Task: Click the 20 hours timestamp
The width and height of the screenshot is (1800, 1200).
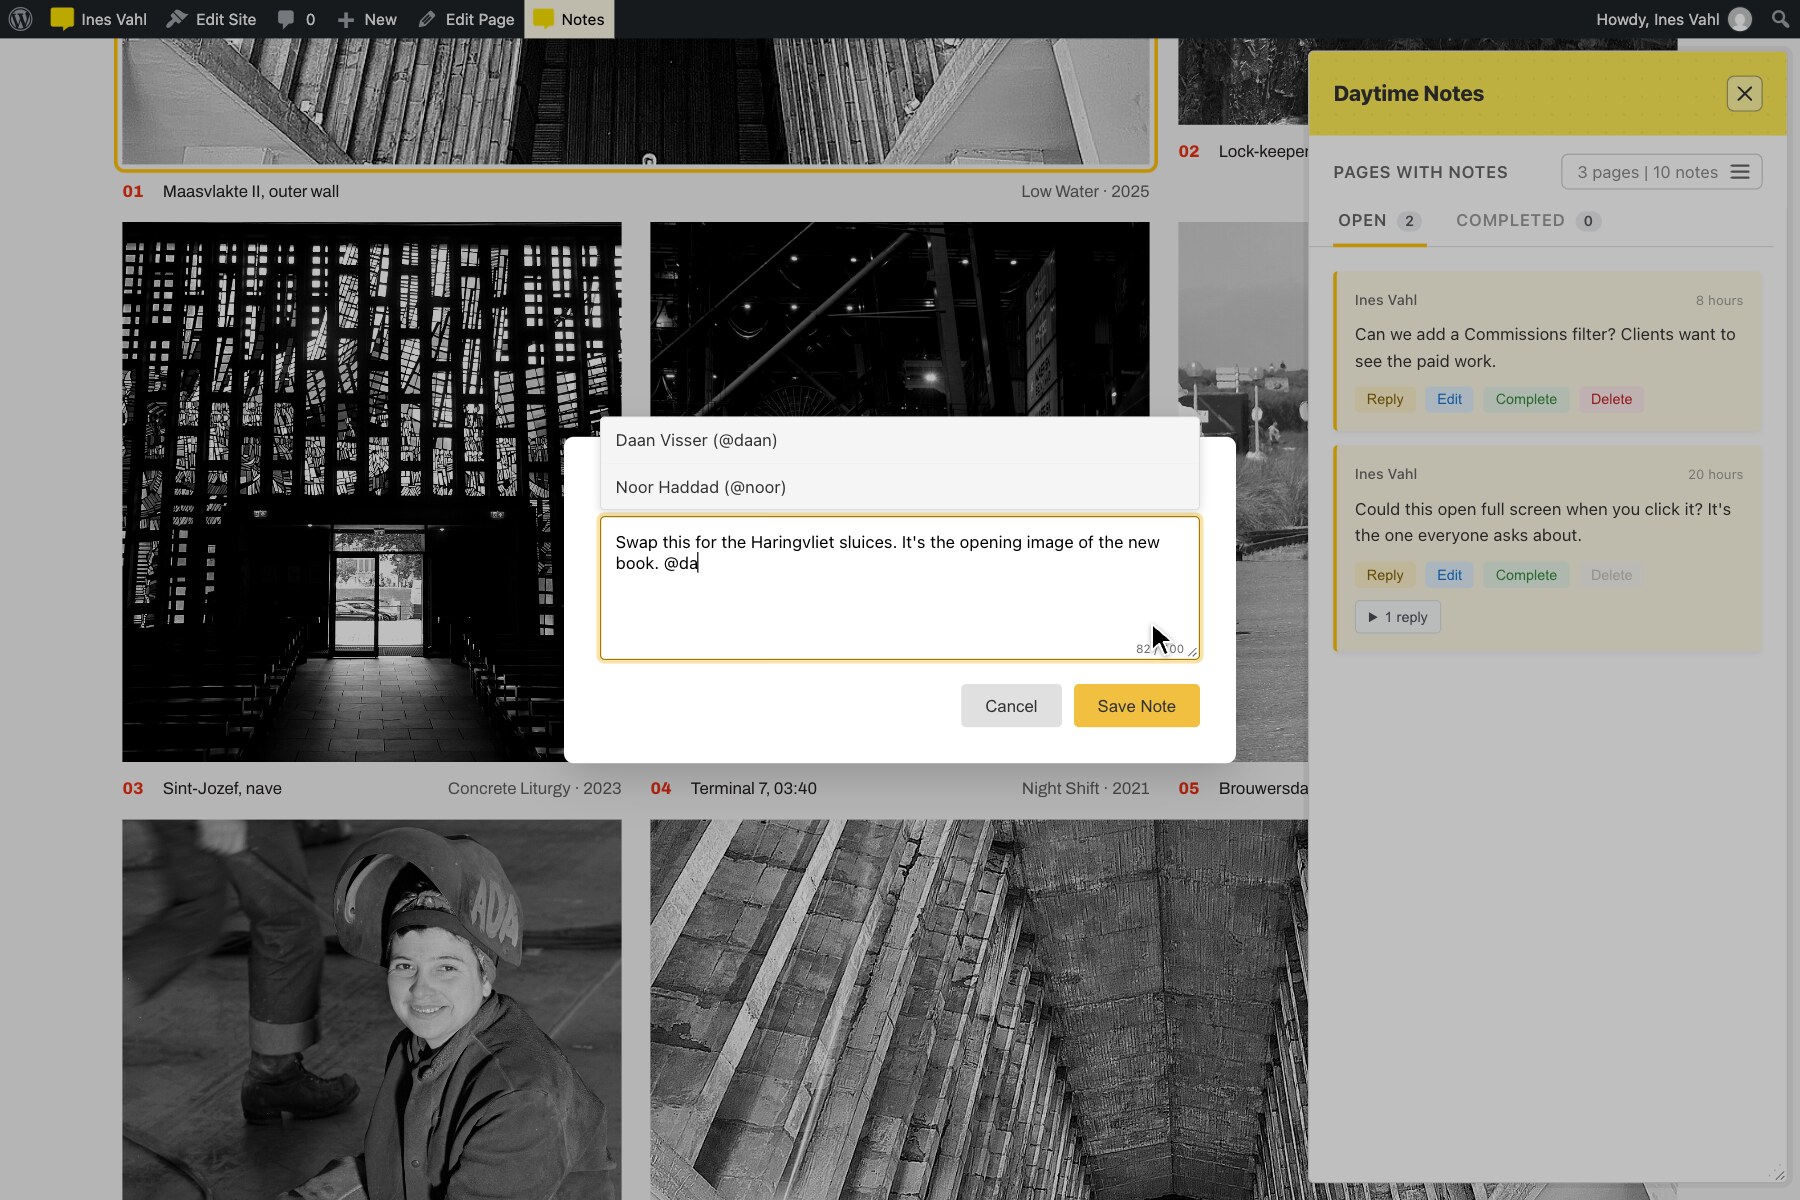Action: coord(1715,474)
